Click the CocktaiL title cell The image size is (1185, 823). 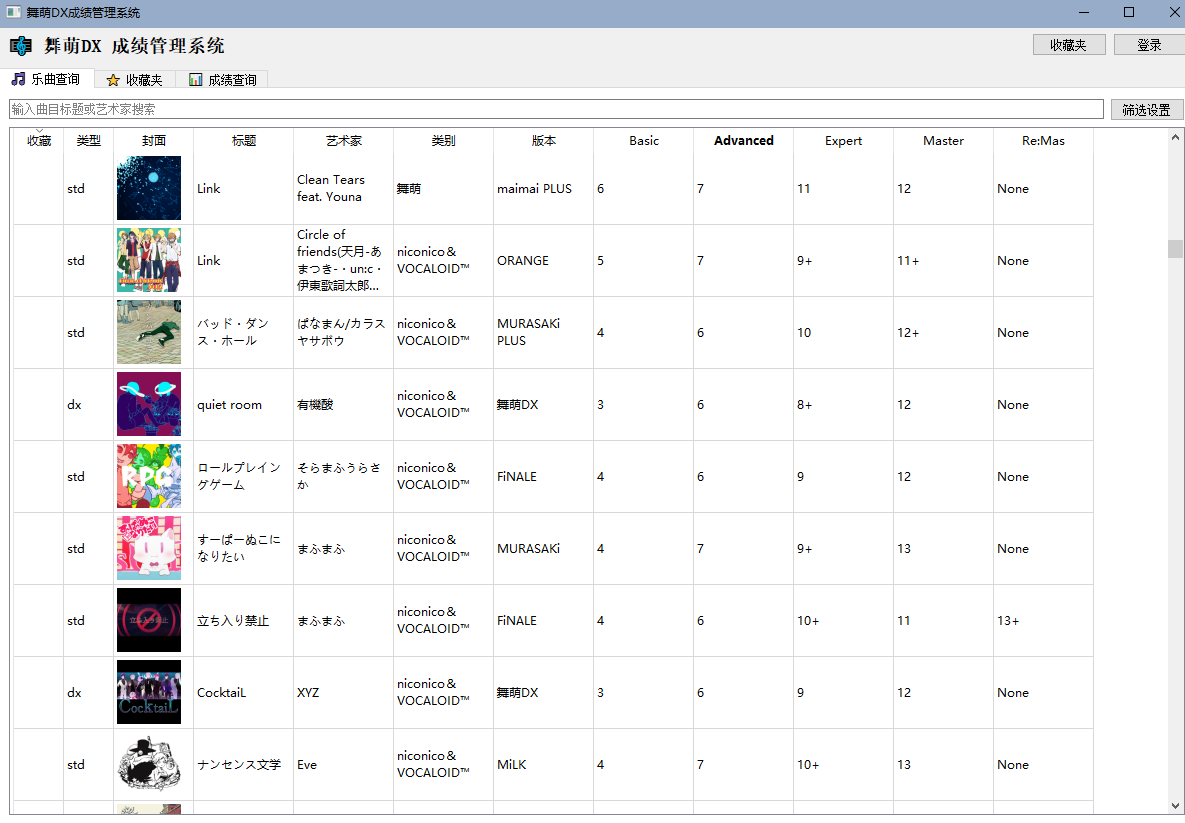tap(243, 692)
